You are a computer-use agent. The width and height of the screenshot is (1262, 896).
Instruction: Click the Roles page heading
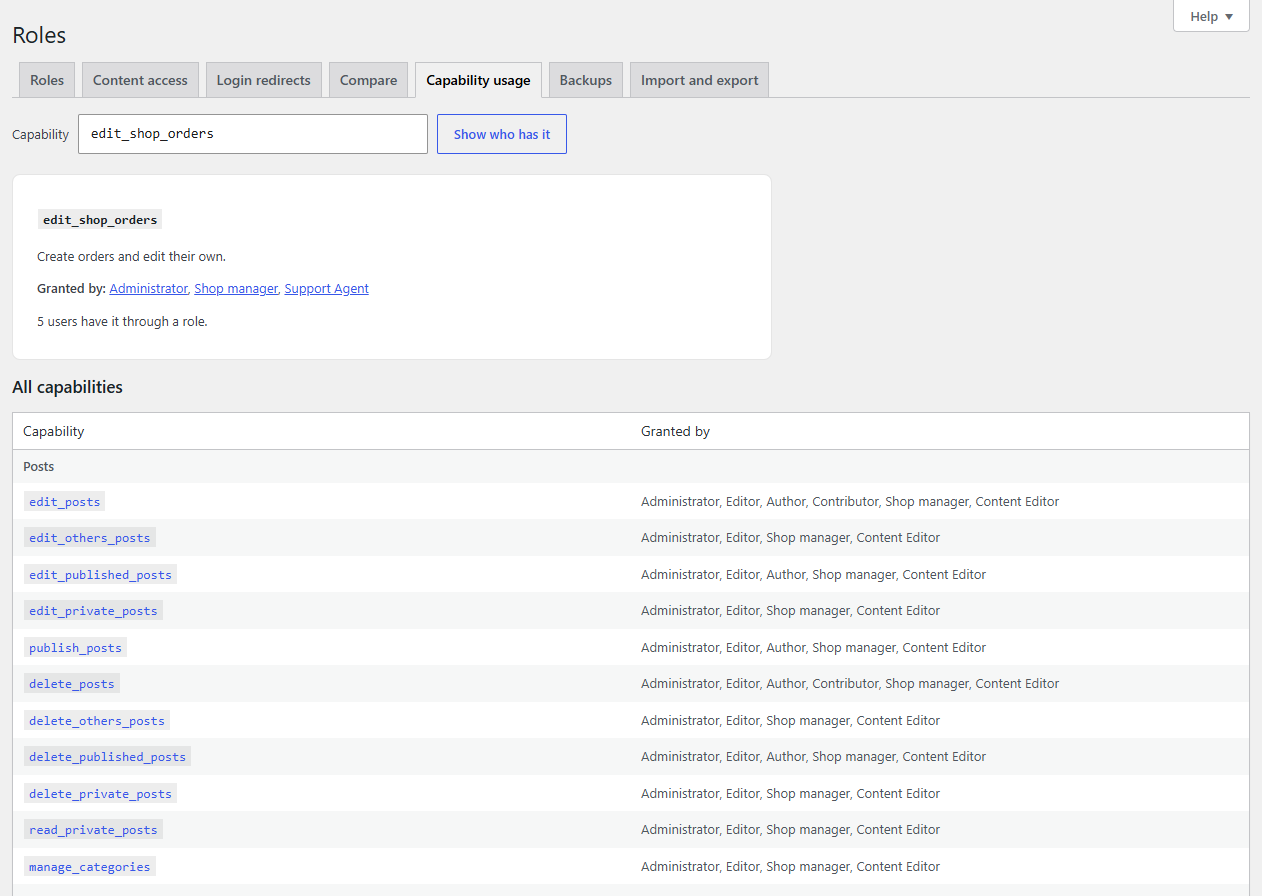click(x=39, y=35)
